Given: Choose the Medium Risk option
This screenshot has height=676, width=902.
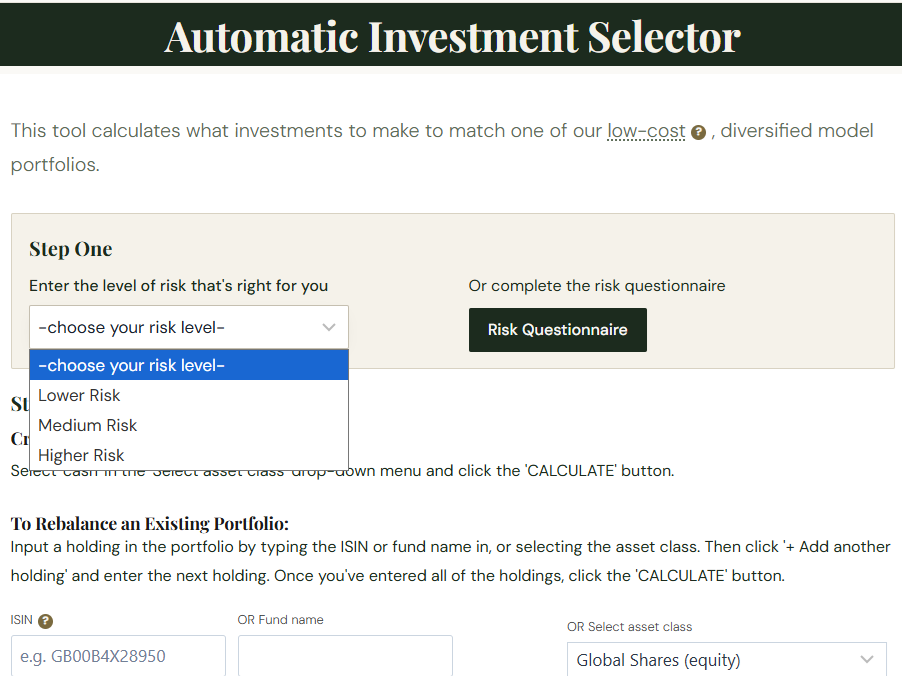Looking at the screenshot, I should tap(189, 425).
